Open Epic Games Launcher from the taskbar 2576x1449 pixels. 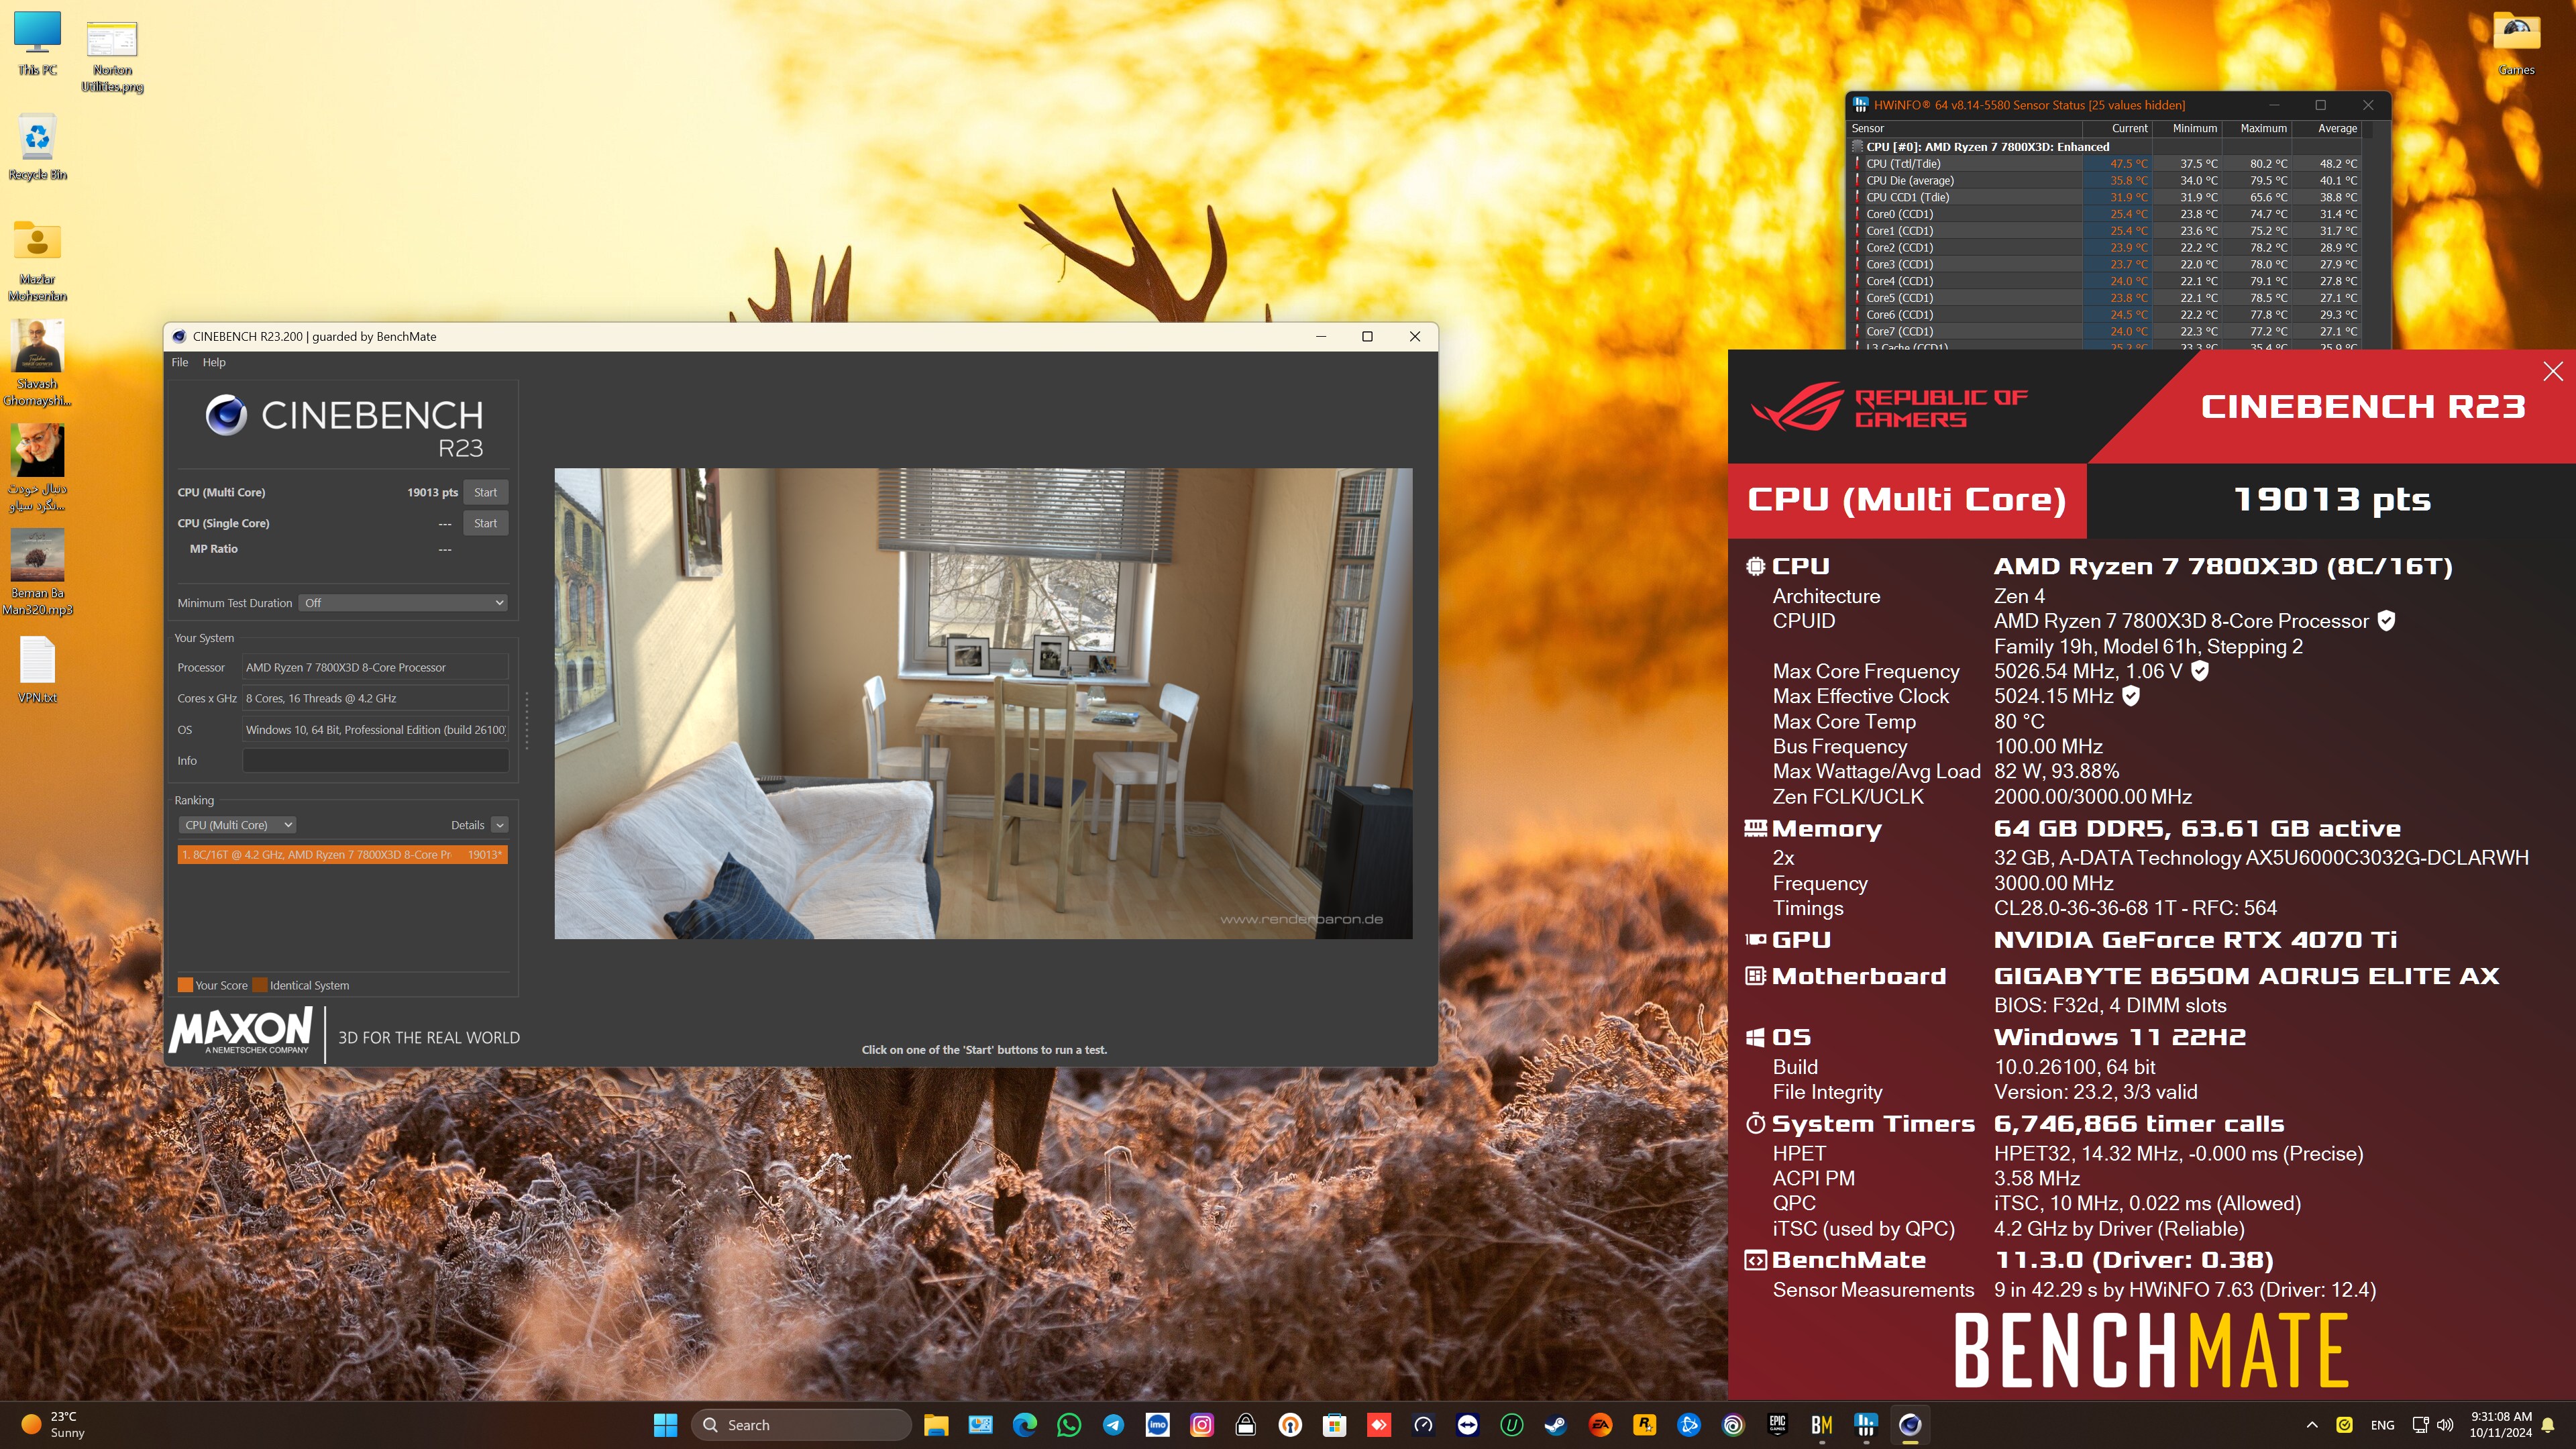pos(1777,1425)
